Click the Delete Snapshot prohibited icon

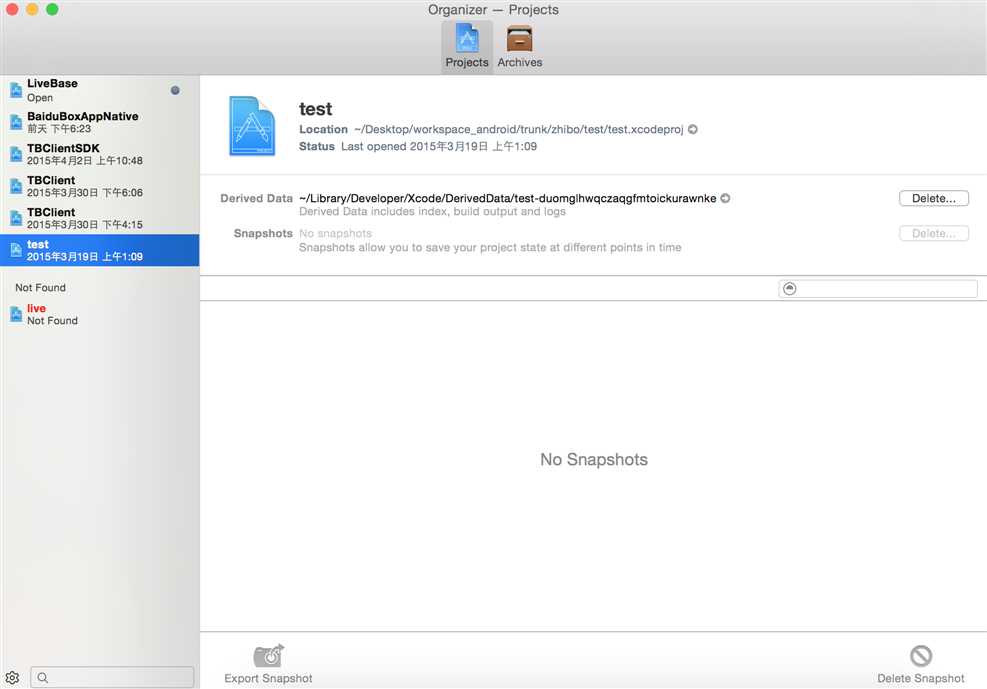(921, 656)
